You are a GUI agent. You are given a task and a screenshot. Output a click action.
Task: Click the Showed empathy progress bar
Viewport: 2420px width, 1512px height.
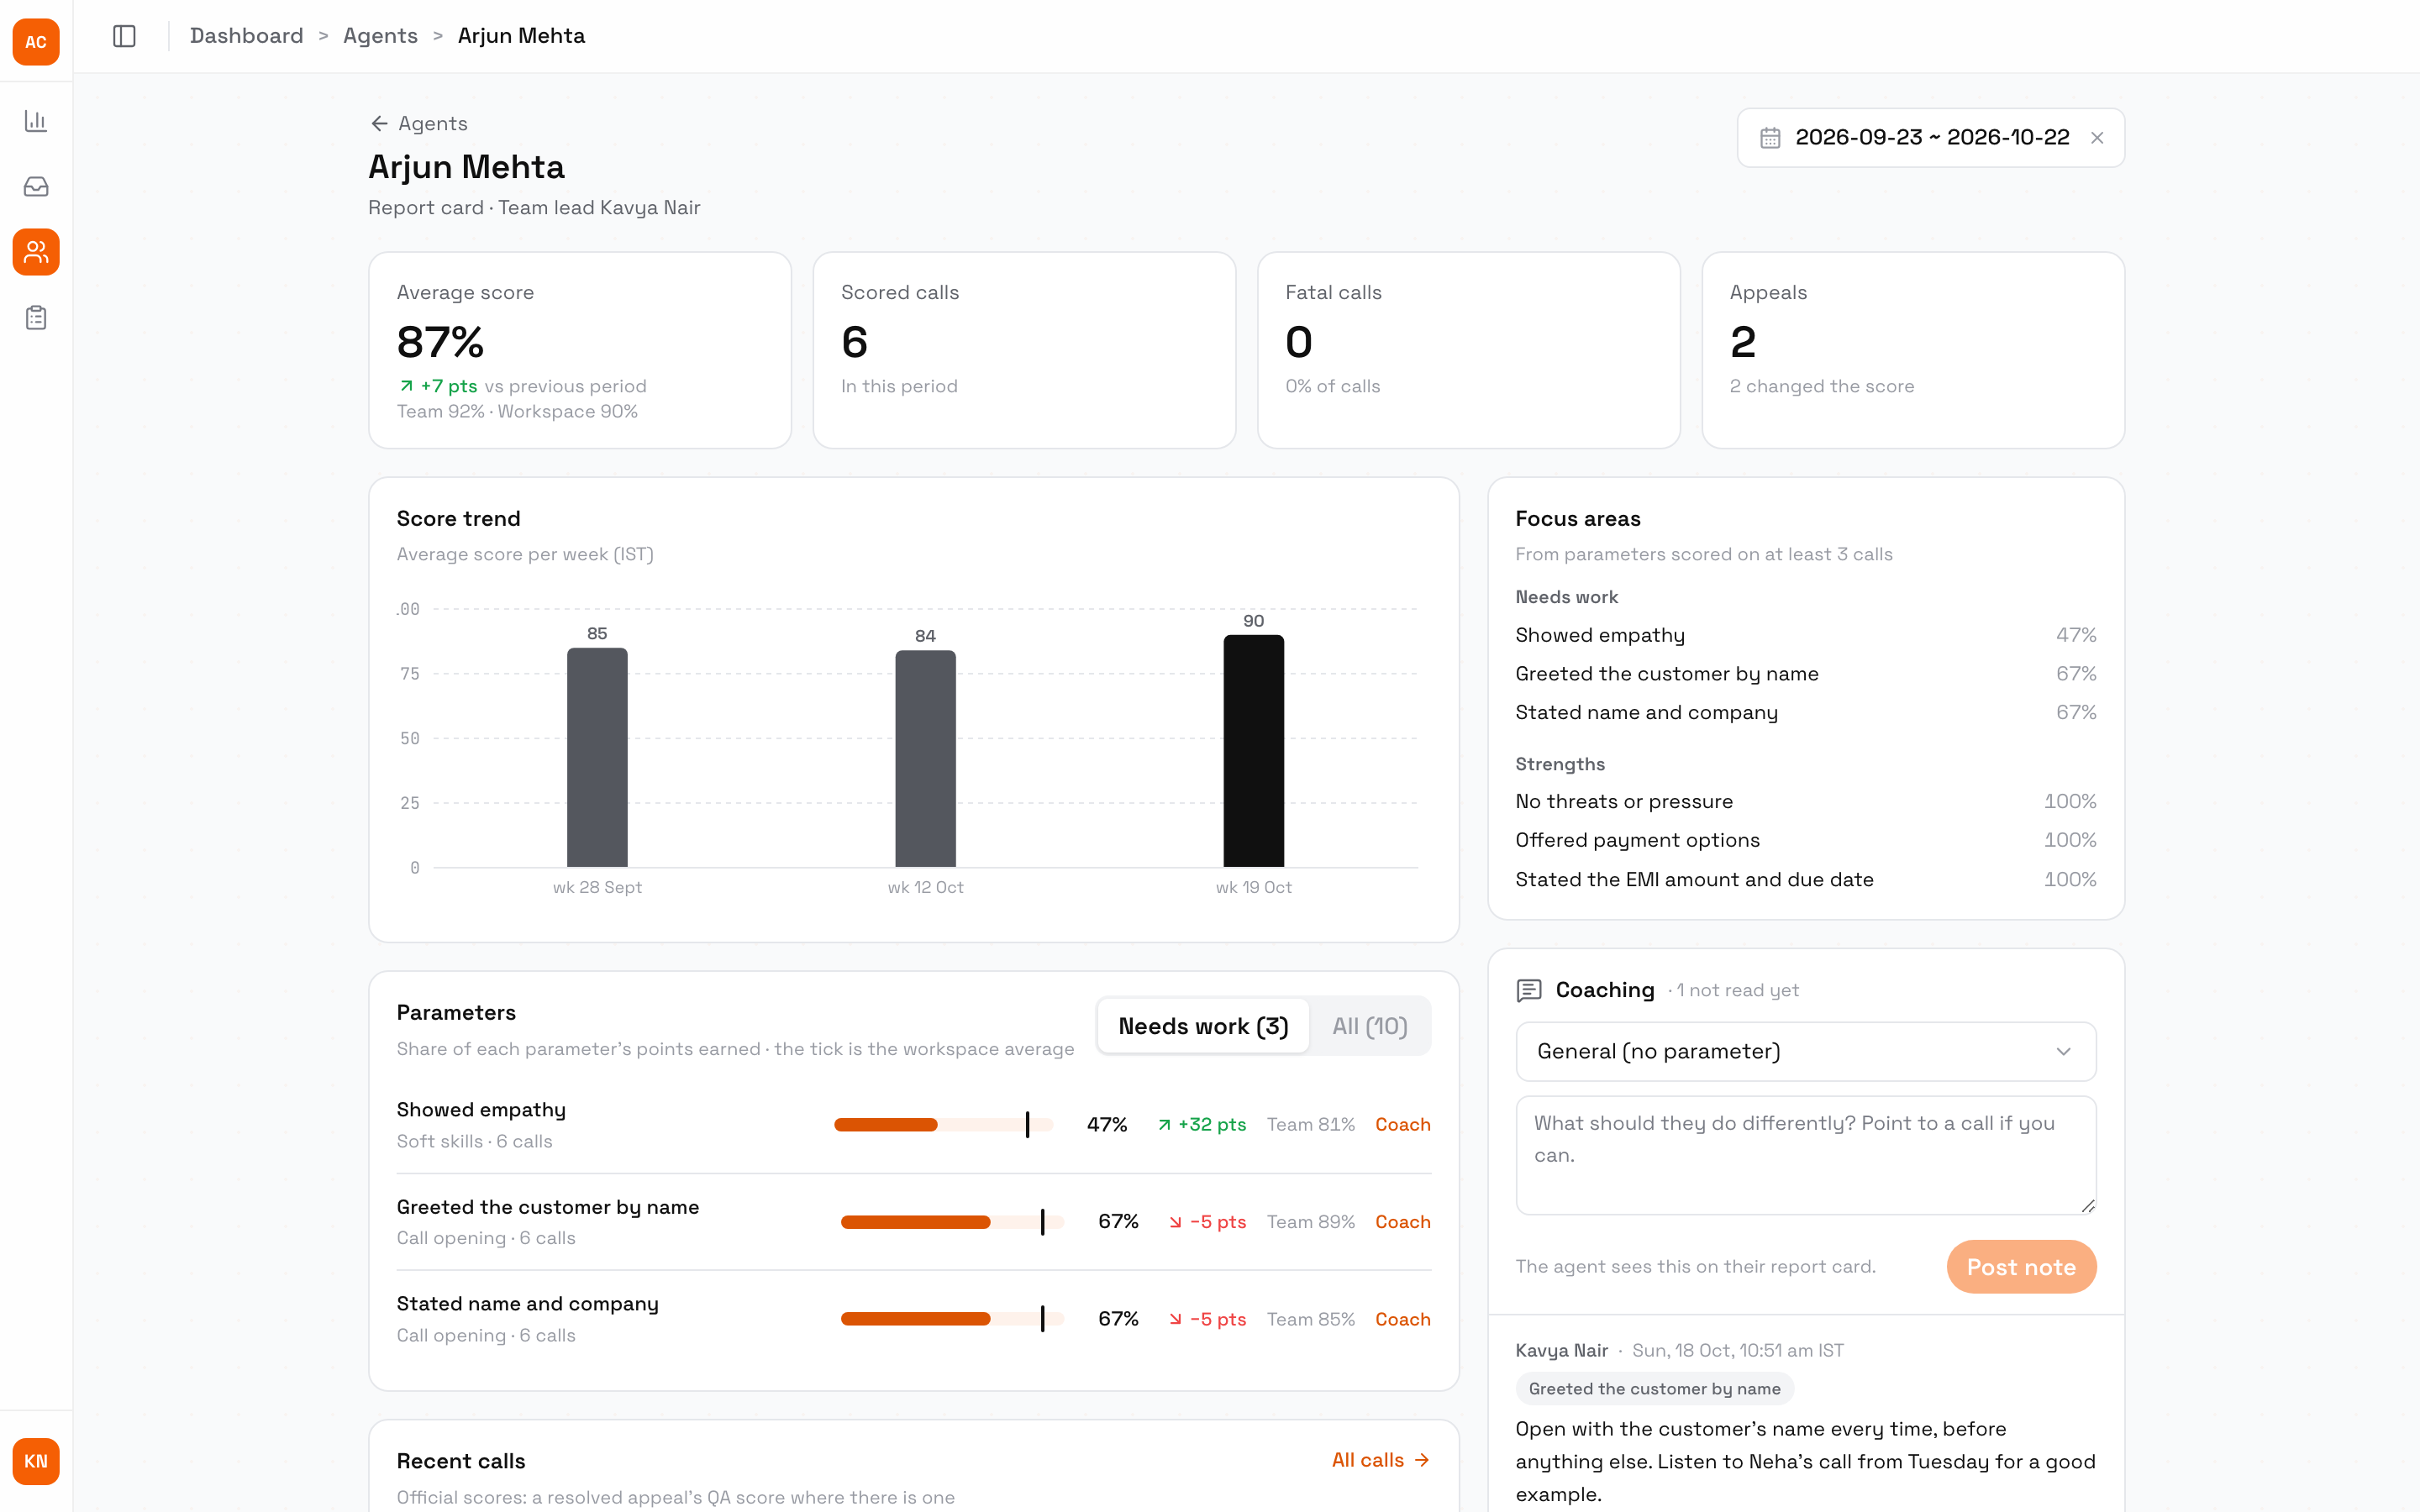(943, 1124)
